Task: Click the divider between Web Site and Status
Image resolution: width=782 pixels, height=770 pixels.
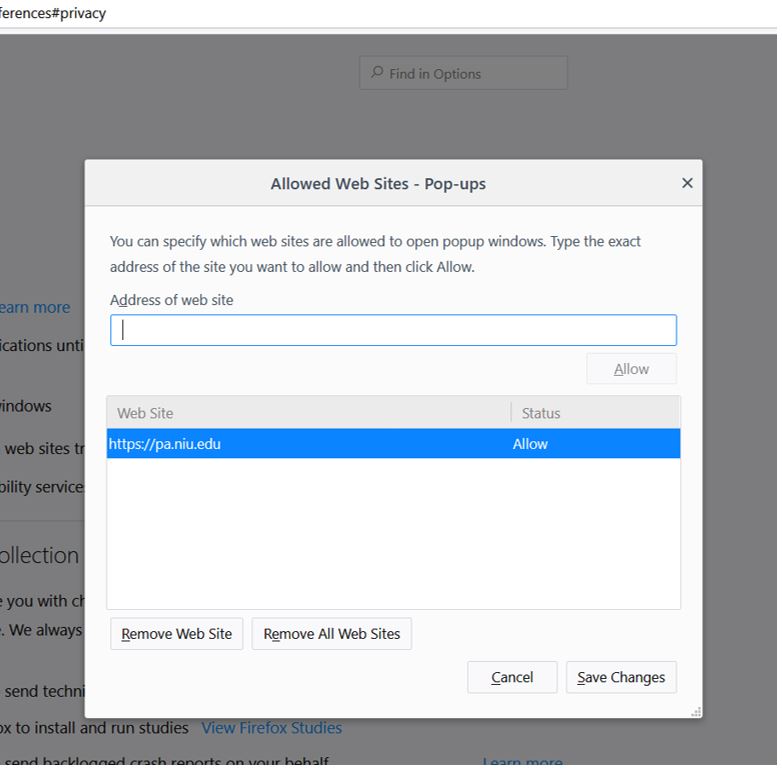Action: click(511, 413)
